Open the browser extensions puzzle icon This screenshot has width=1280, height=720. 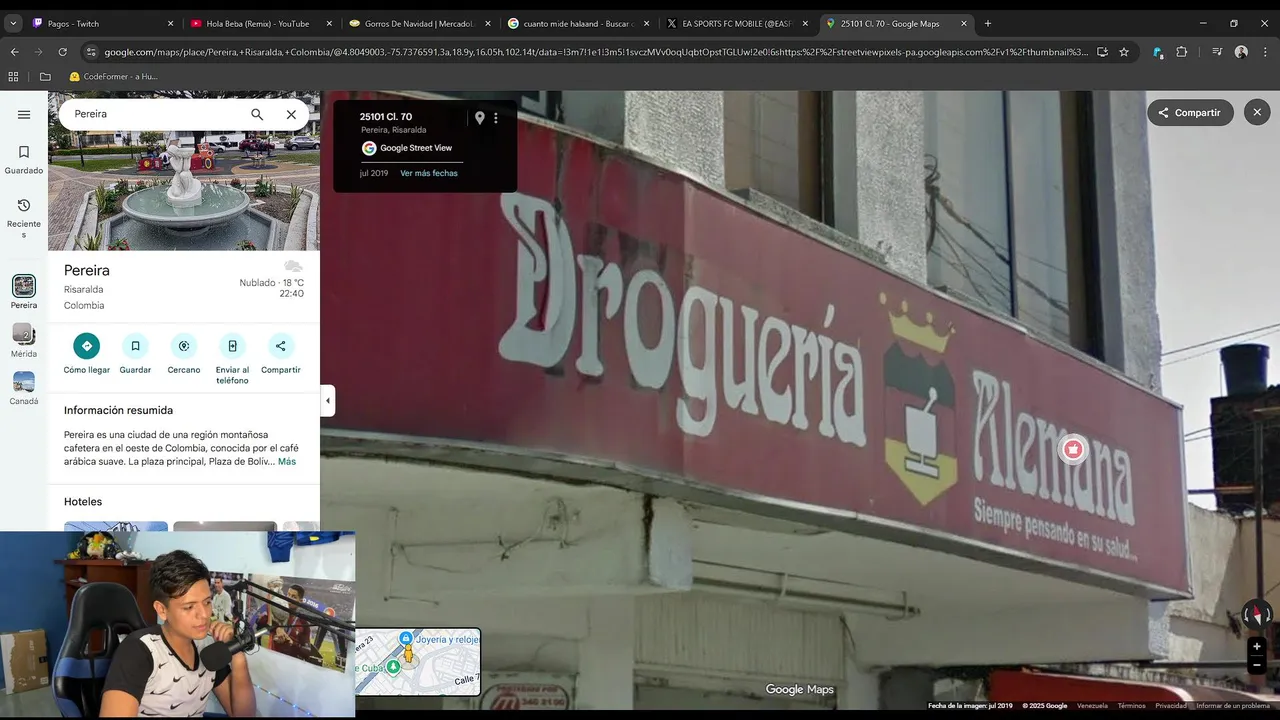pos(1182,52)
